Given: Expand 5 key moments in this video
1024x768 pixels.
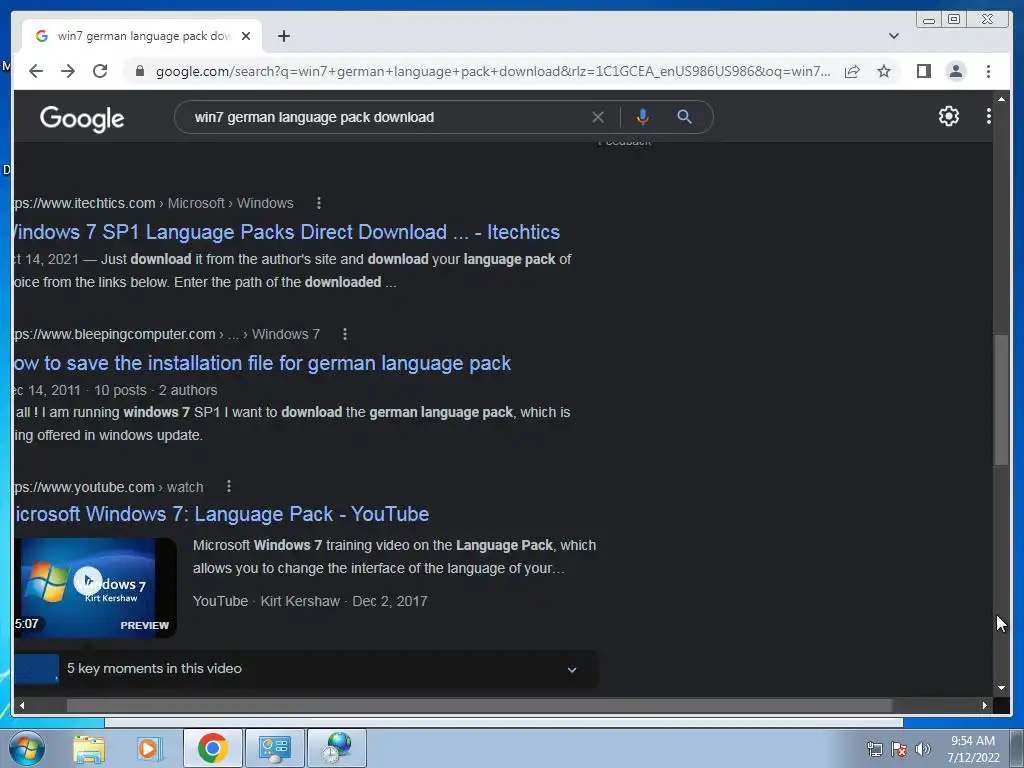Looking at the screenshot, I should click(x=306, y=669).
